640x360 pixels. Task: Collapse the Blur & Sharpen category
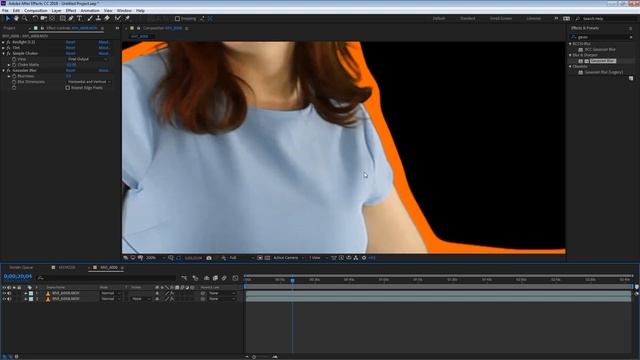click(571, 55)
